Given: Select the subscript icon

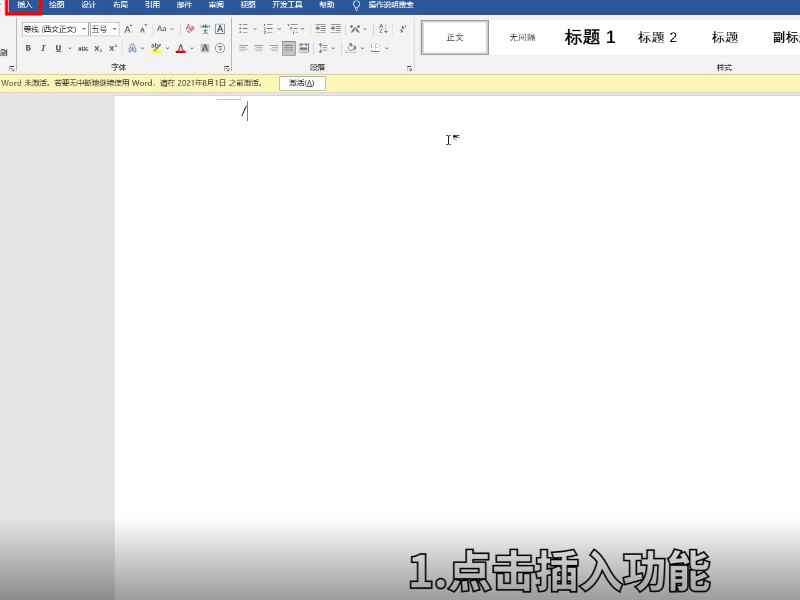Looking at the screenshot, I should (x=97, y=47).
